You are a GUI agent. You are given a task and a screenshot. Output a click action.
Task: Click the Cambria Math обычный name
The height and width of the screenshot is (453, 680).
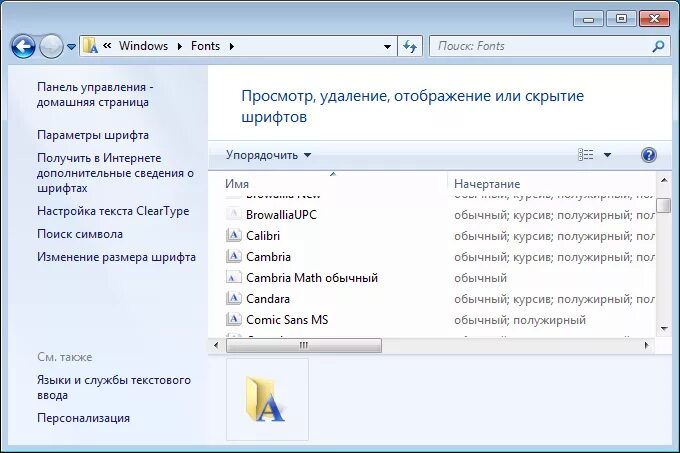[312, 278]
